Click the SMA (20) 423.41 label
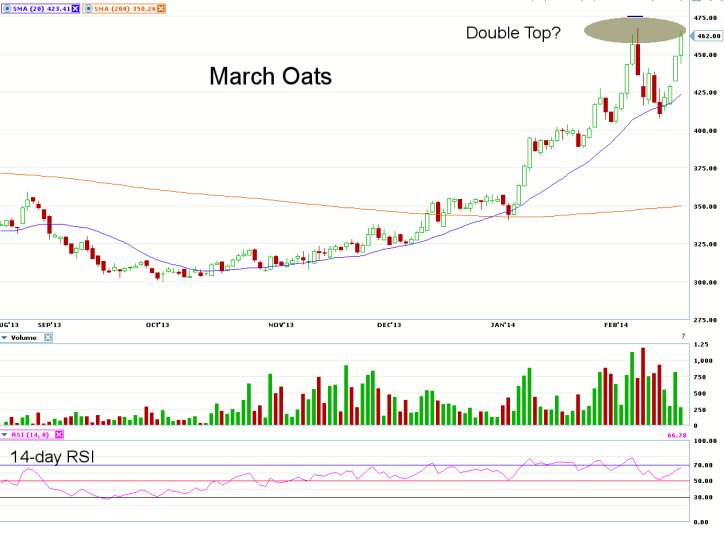Image resolution: width=725 pixels, height=534 pixels. (x=41, y=8)
